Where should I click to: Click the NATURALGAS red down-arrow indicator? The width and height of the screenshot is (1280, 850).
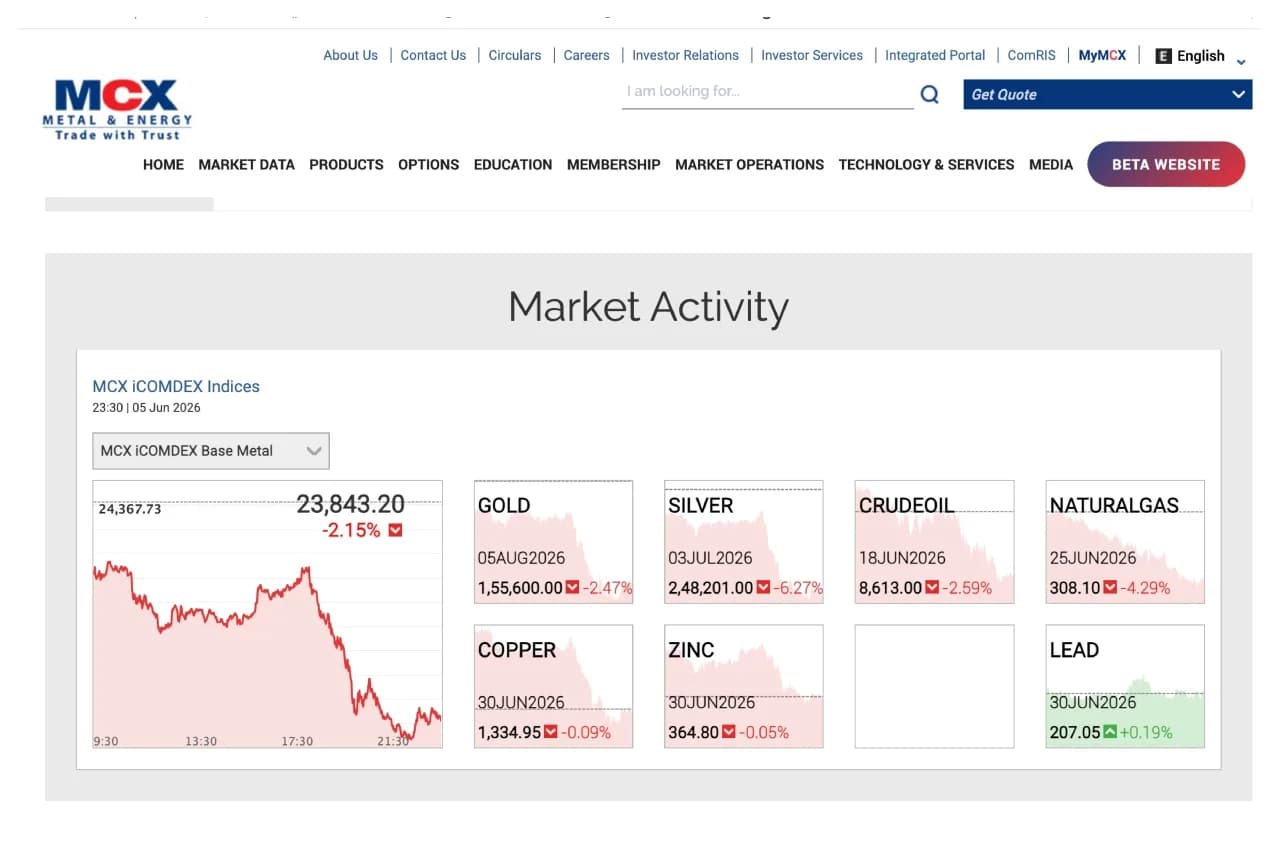(x=1110, y=588)
